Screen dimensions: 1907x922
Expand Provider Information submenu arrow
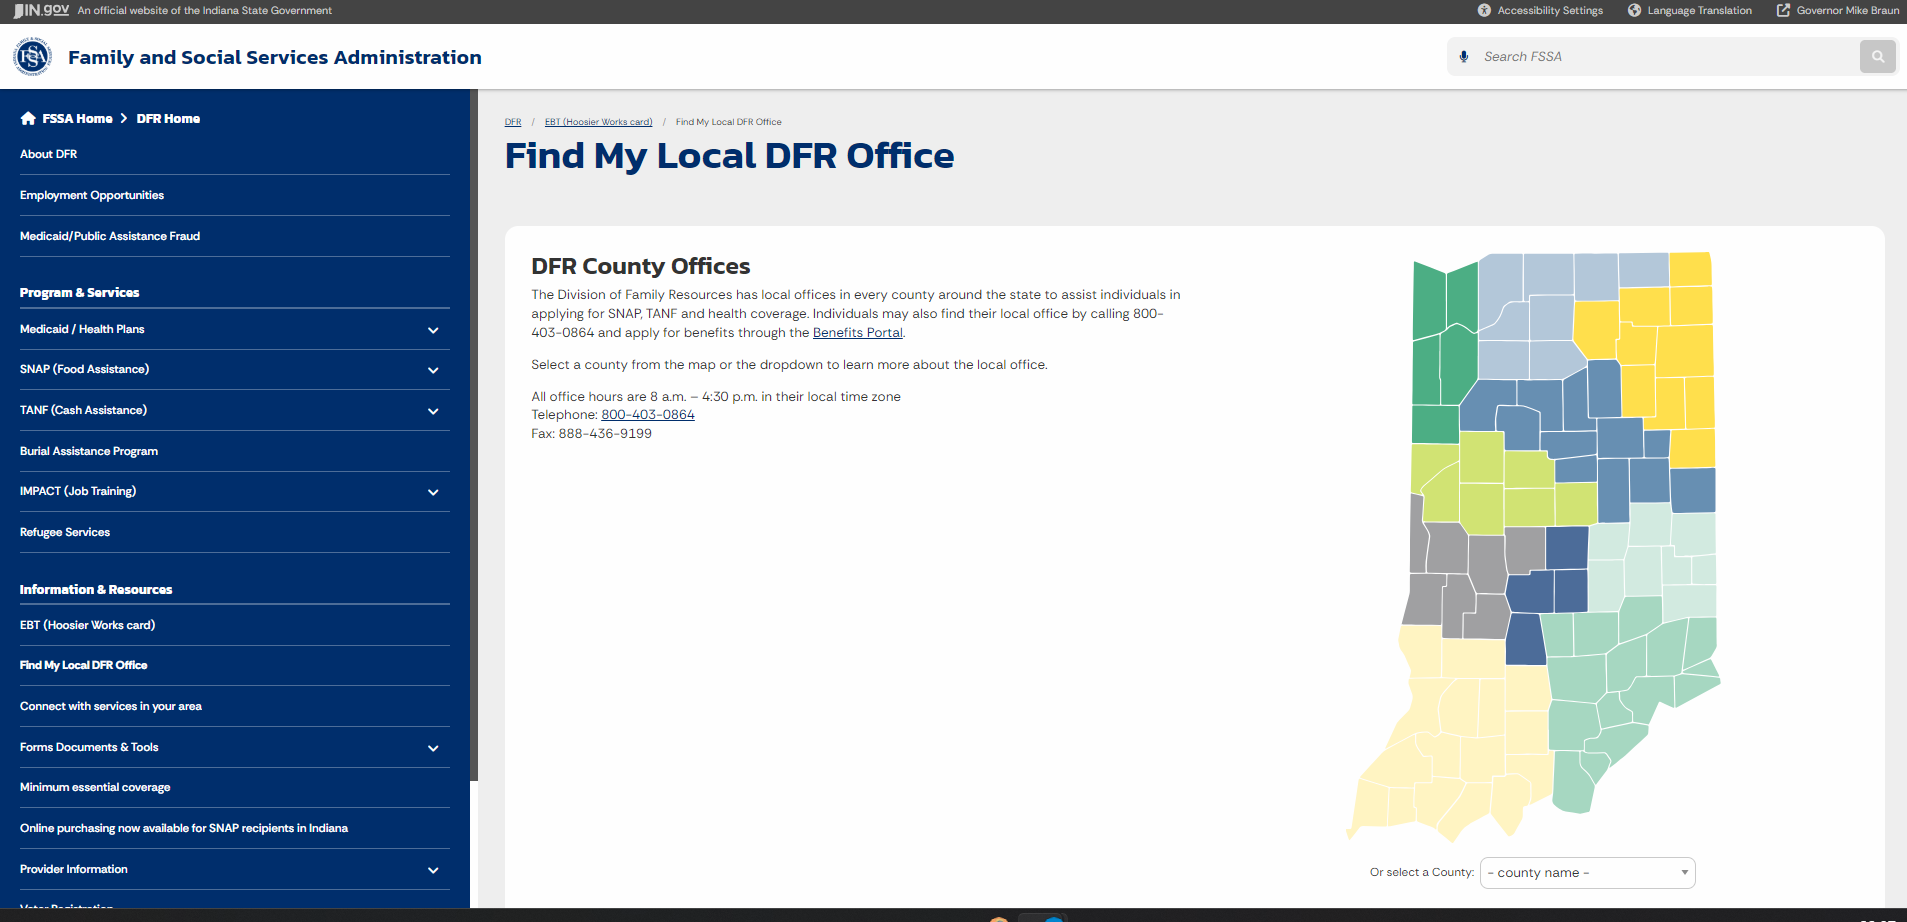(433, 870)
